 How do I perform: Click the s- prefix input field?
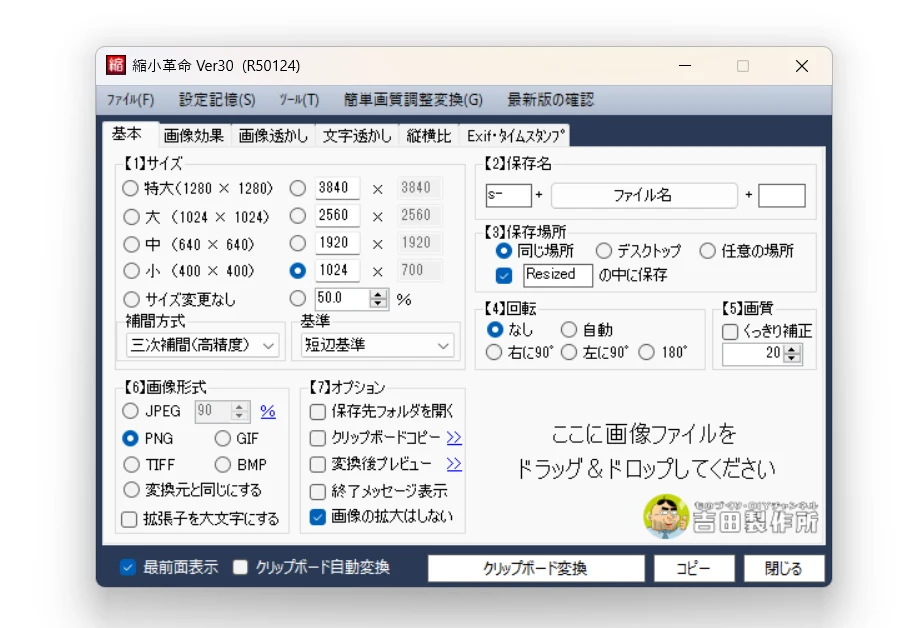coord(508,195)
